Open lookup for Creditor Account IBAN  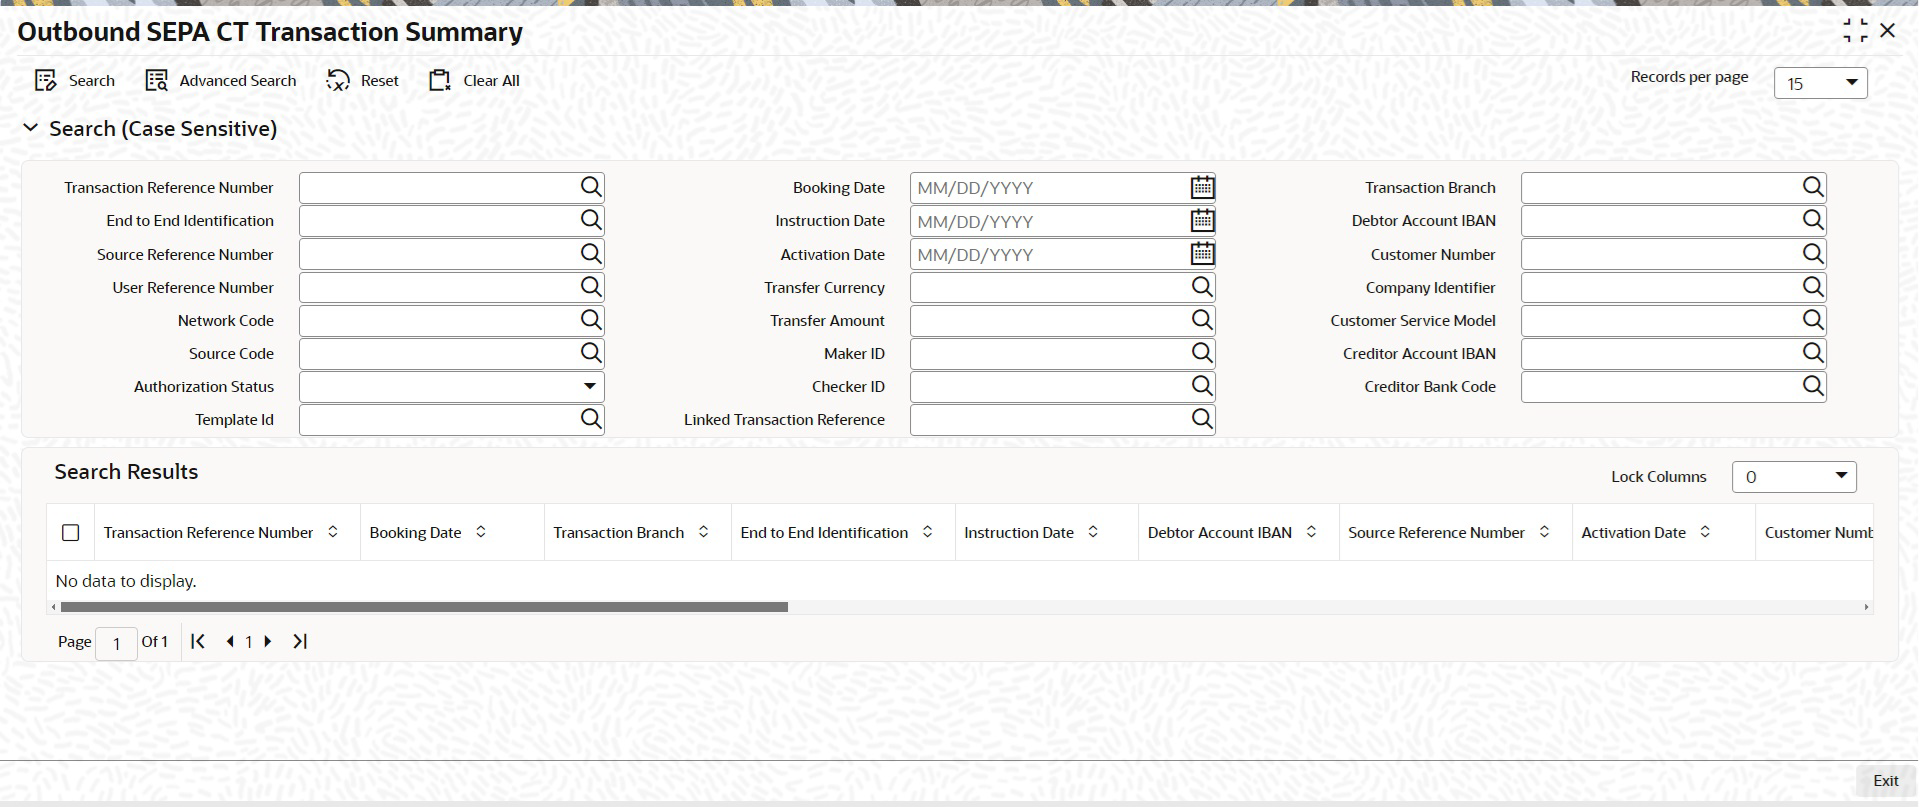click(1813, 353)
